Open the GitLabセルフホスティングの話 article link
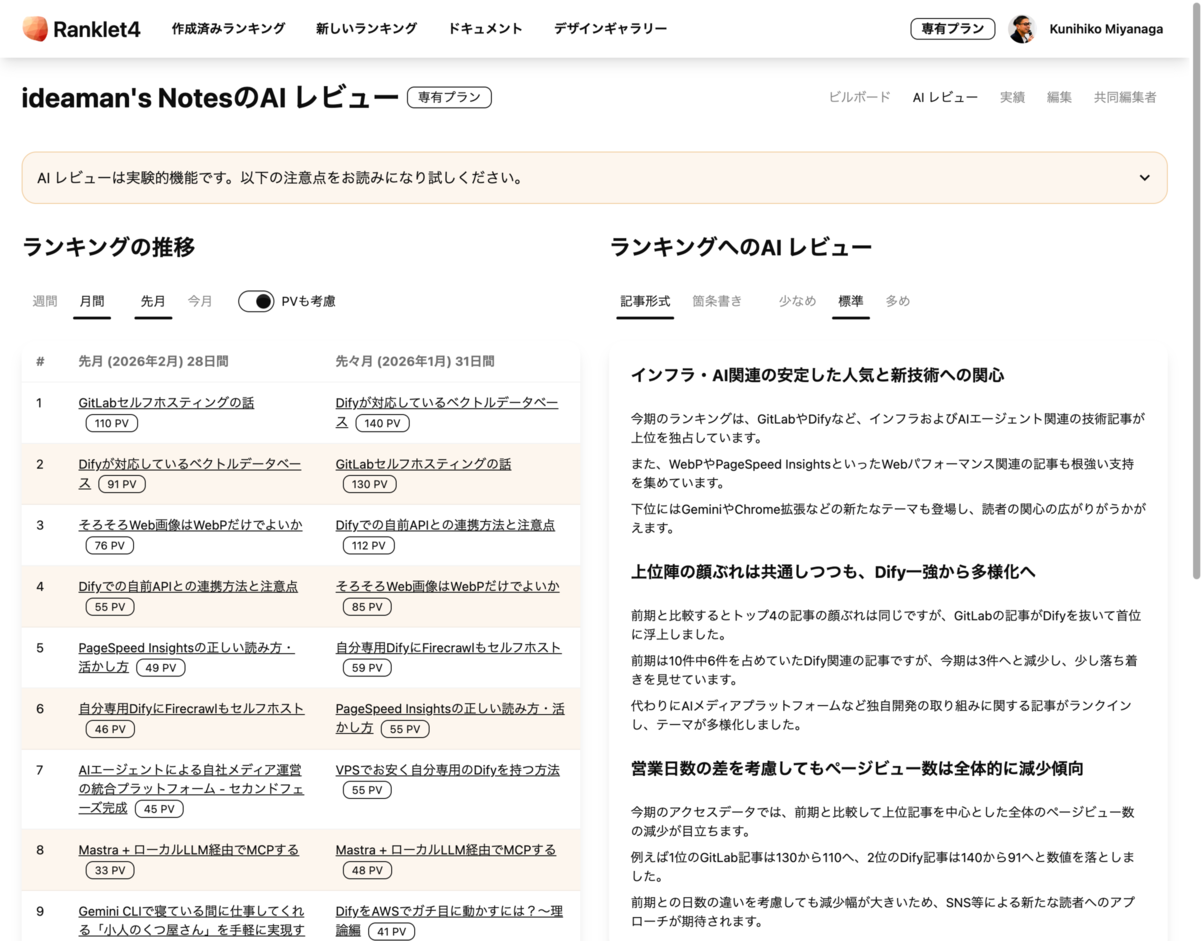Screen dimensions: 1203x941 click(166, 401)
